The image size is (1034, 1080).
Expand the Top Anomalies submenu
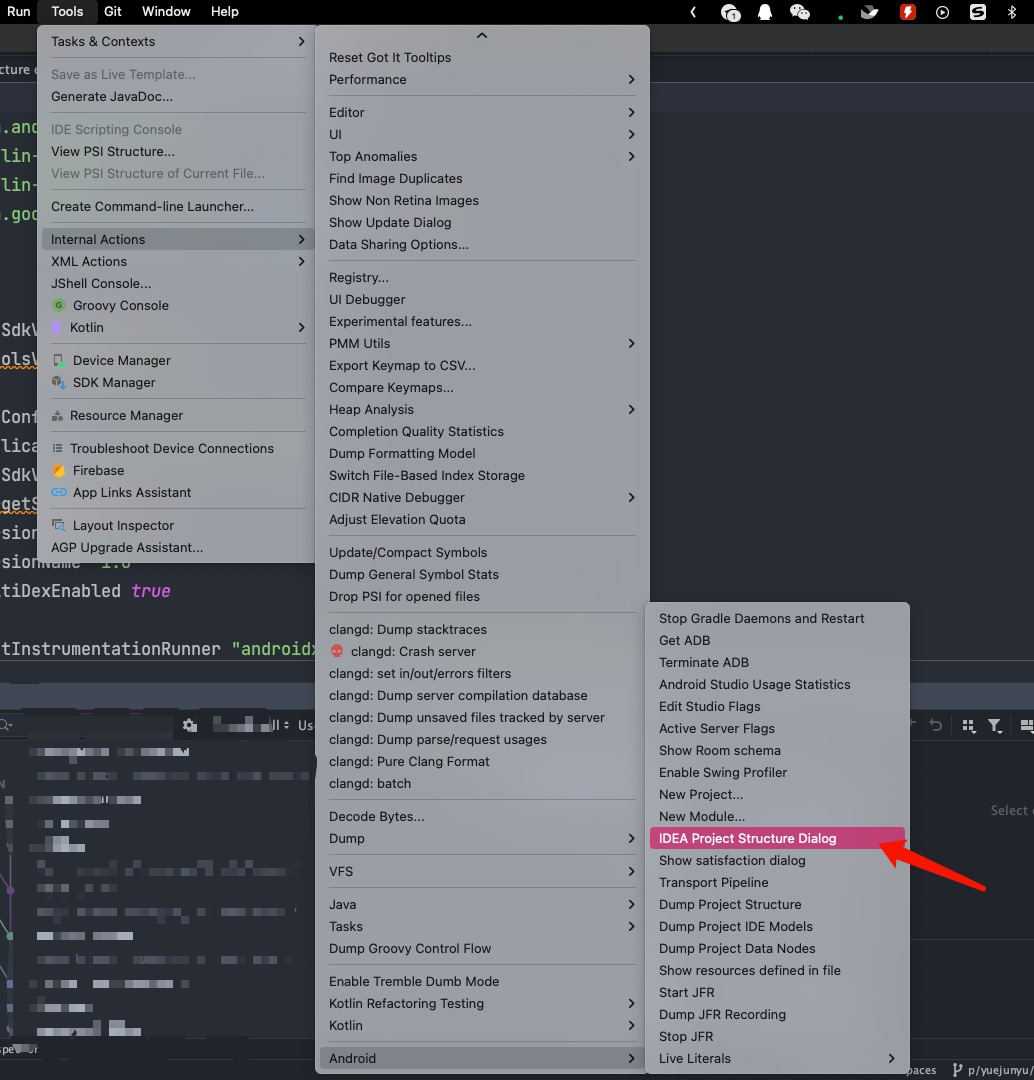coord(482,157)
